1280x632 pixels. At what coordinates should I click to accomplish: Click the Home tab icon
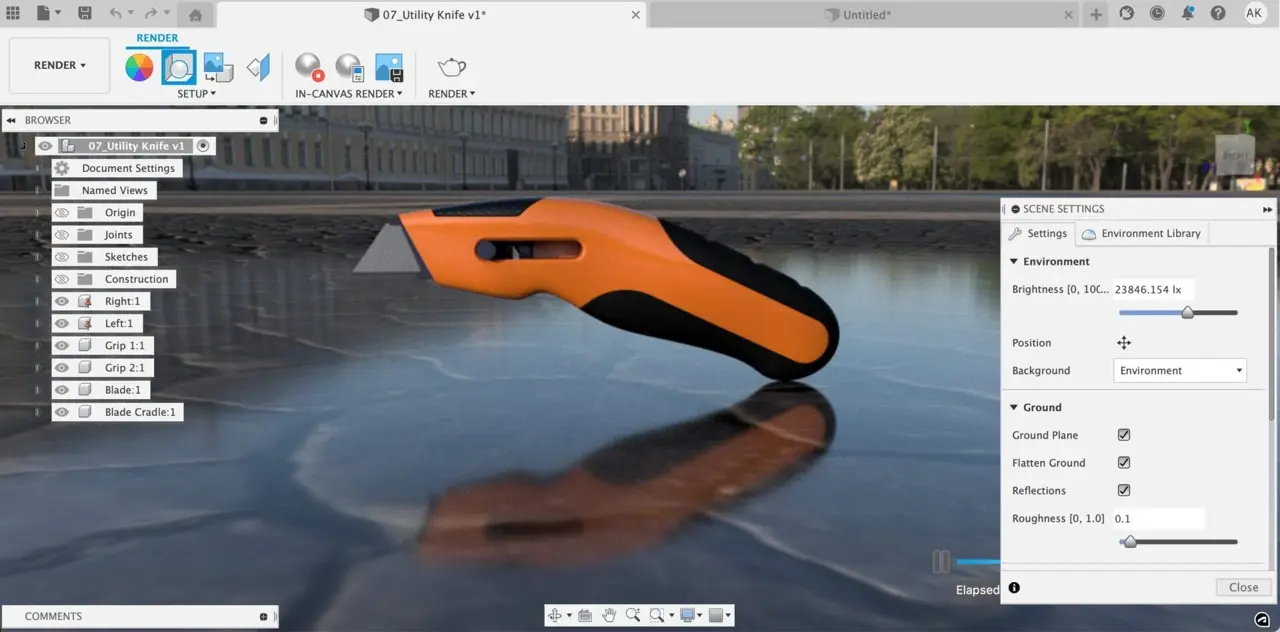195,15
